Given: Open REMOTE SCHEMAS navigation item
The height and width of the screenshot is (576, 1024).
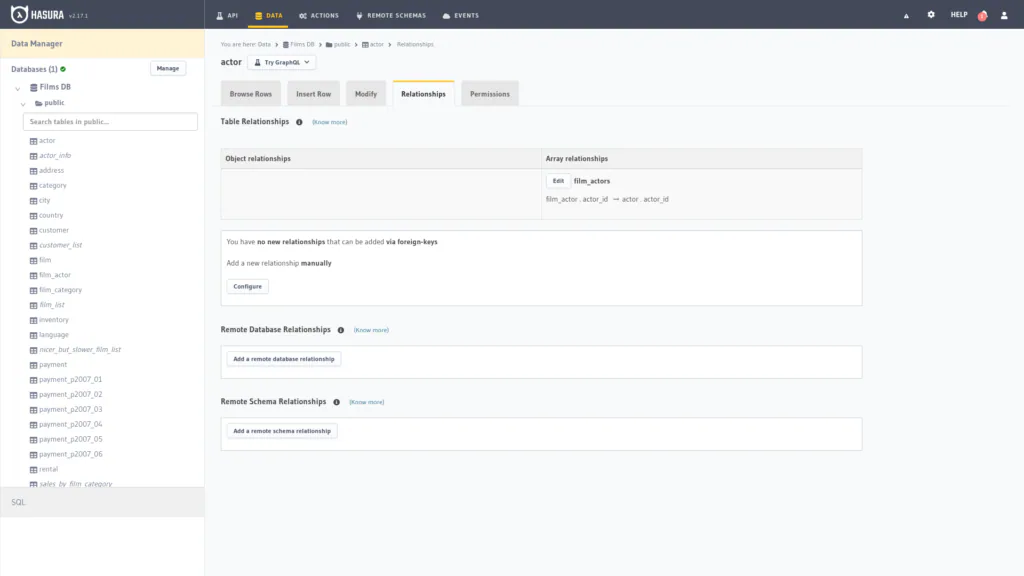Looking at the screenshot, I should [x=391, y=15].
